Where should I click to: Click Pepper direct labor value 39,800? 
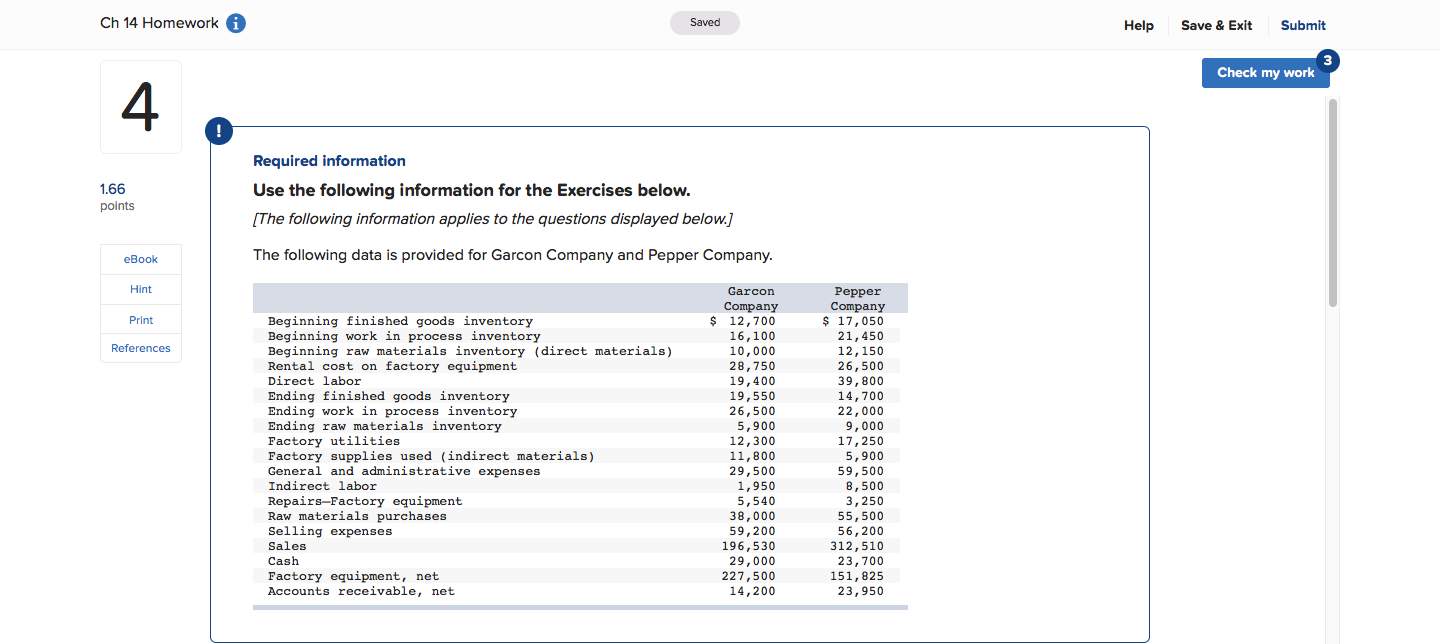point(861,381)
